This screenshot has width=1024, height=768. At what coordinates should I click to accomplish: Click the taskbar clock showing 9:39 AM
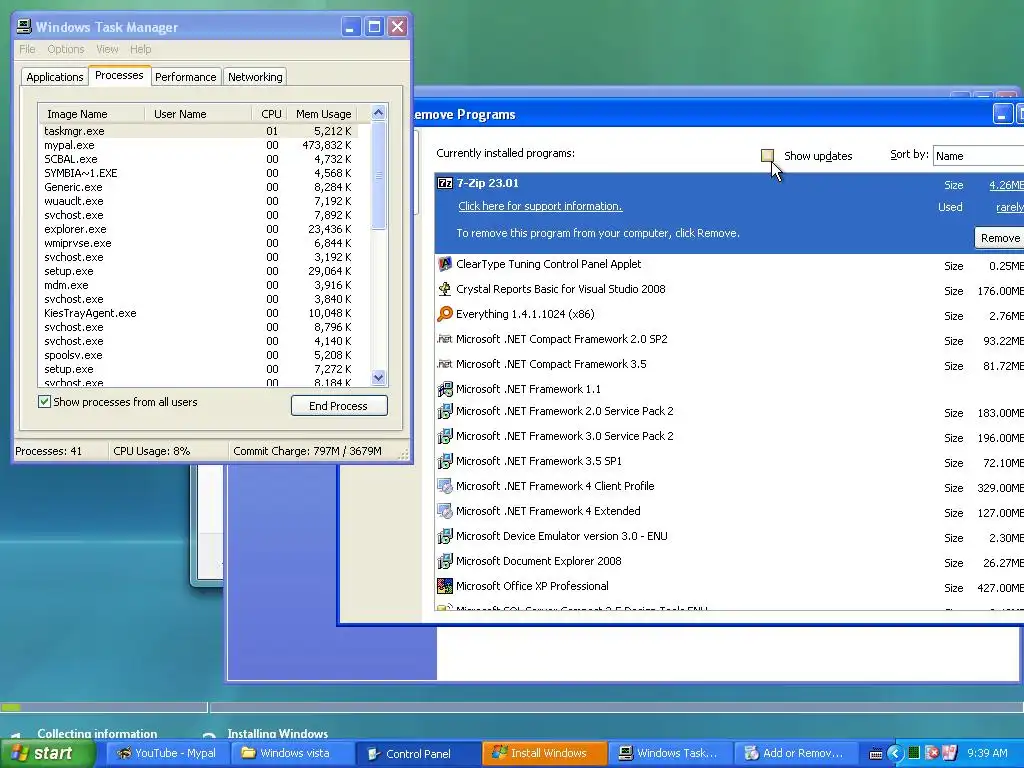tap(987, 754)
